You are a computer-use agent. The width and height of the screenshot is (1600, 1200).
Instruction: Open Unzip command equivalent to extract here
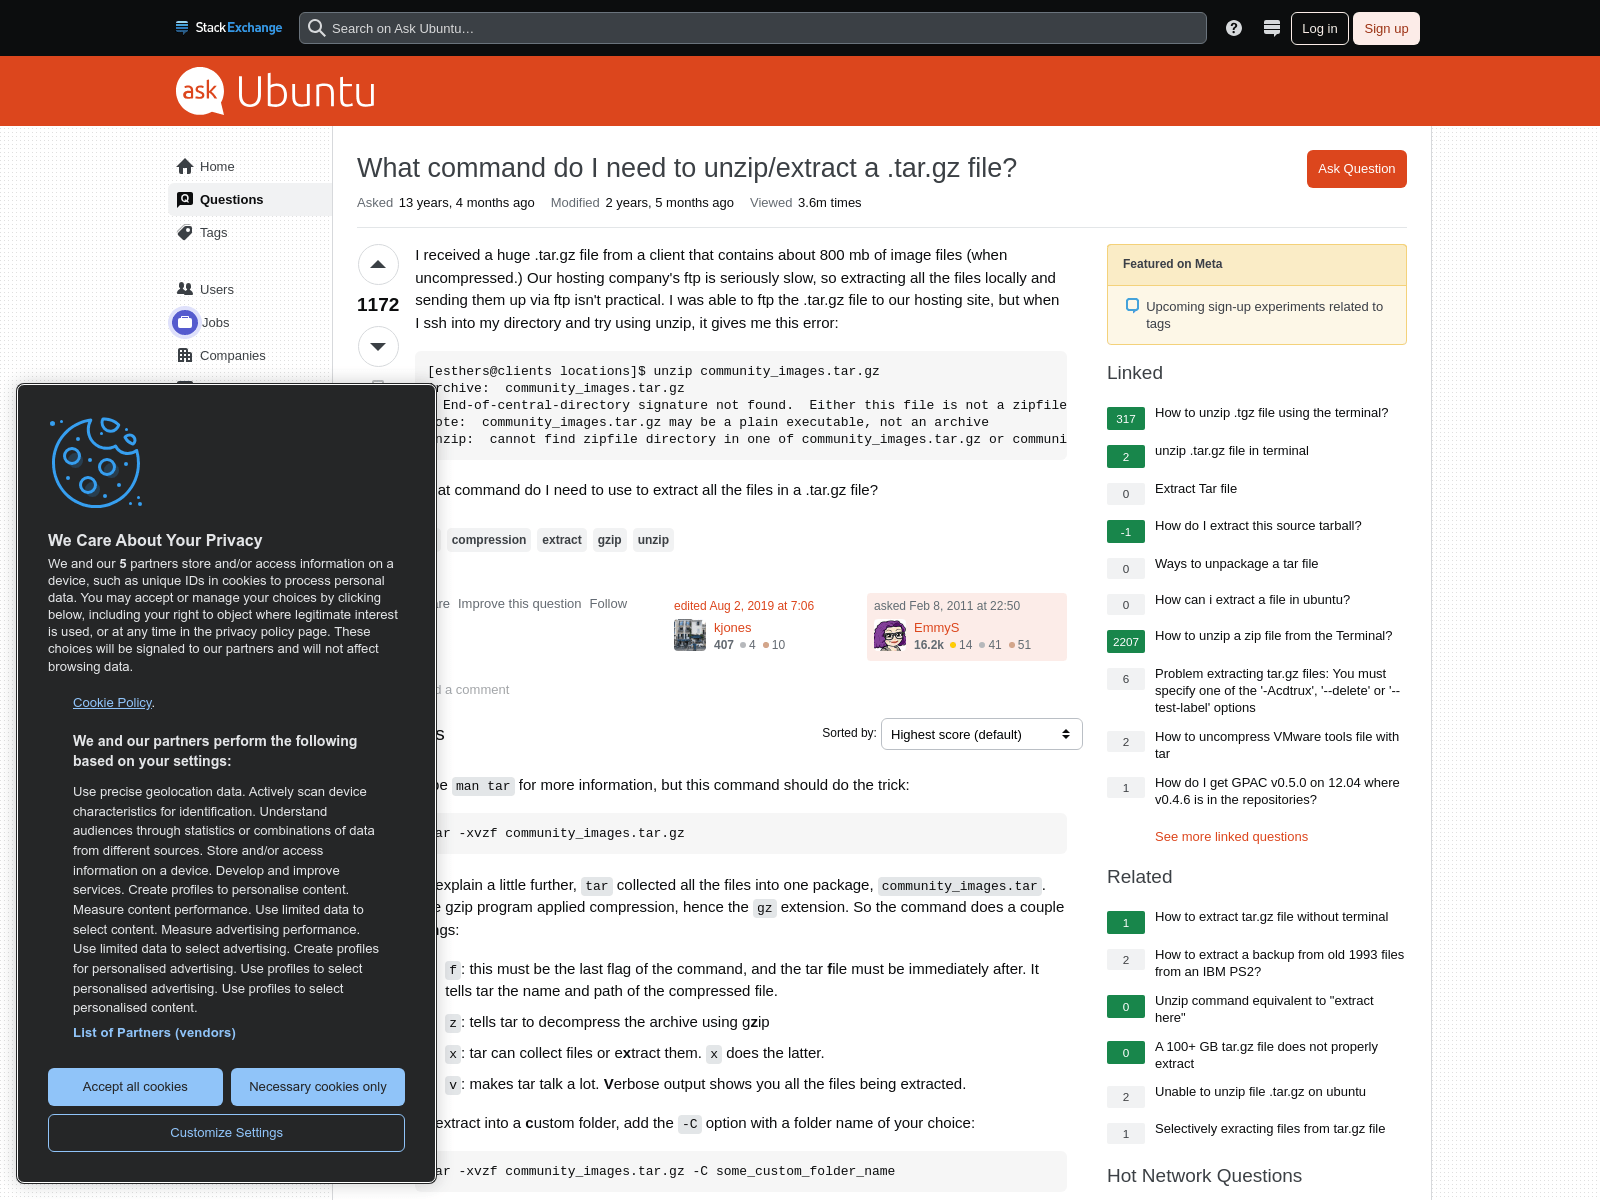tap(1264, 1009)
